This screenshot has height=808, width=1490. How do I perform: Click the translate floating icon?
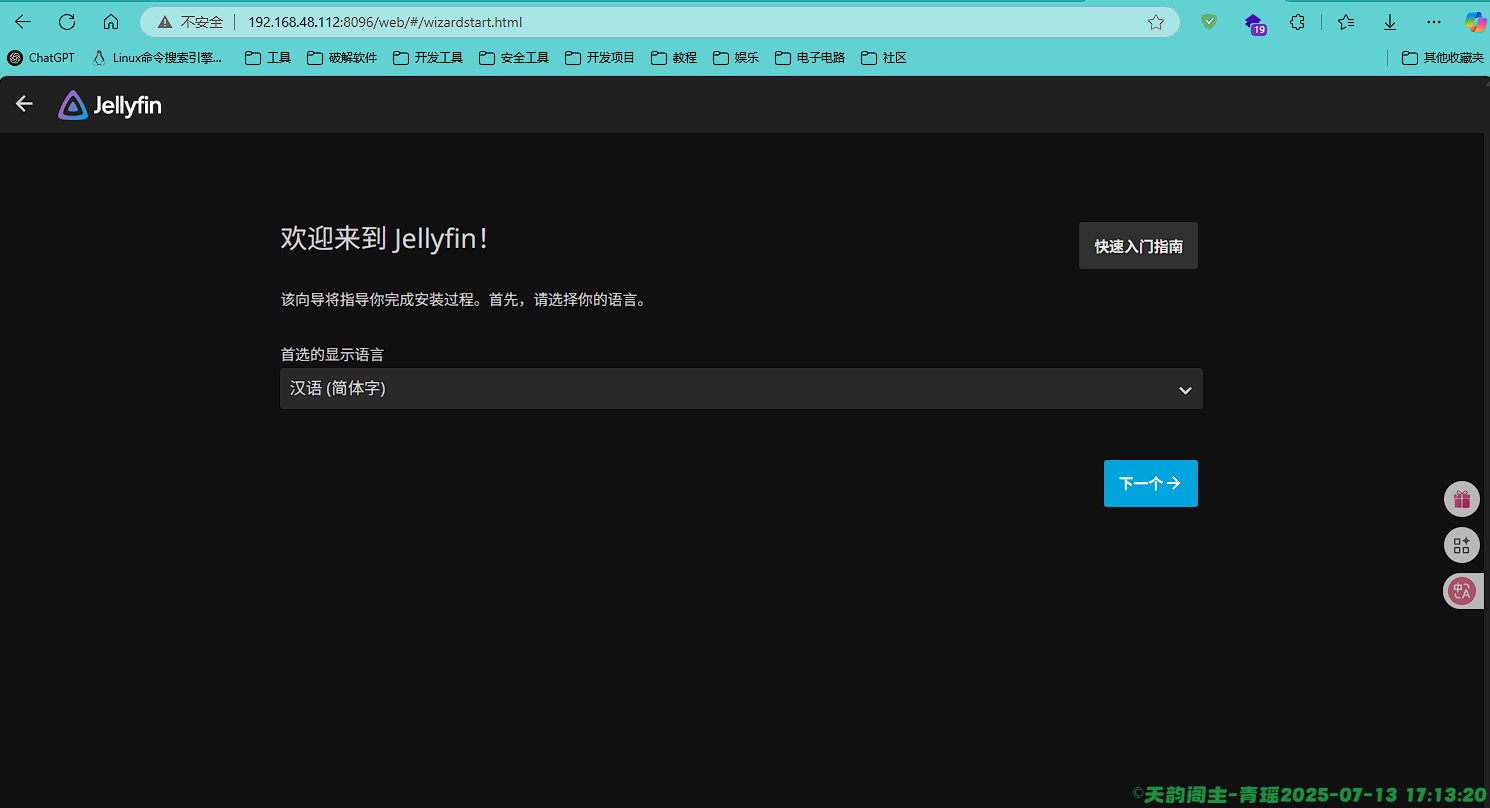1461,591
